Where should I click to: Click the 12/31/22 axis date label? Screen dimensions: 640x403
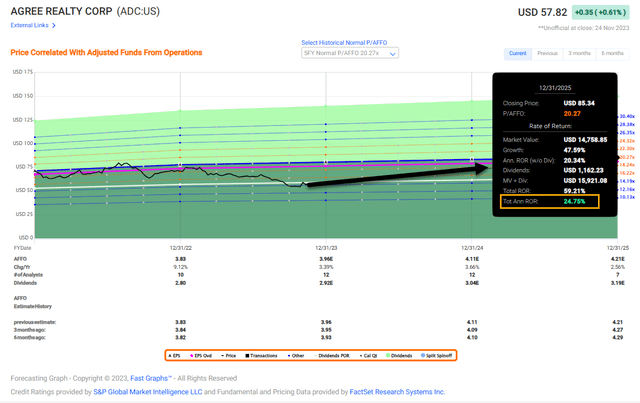(x=180, y=248)
